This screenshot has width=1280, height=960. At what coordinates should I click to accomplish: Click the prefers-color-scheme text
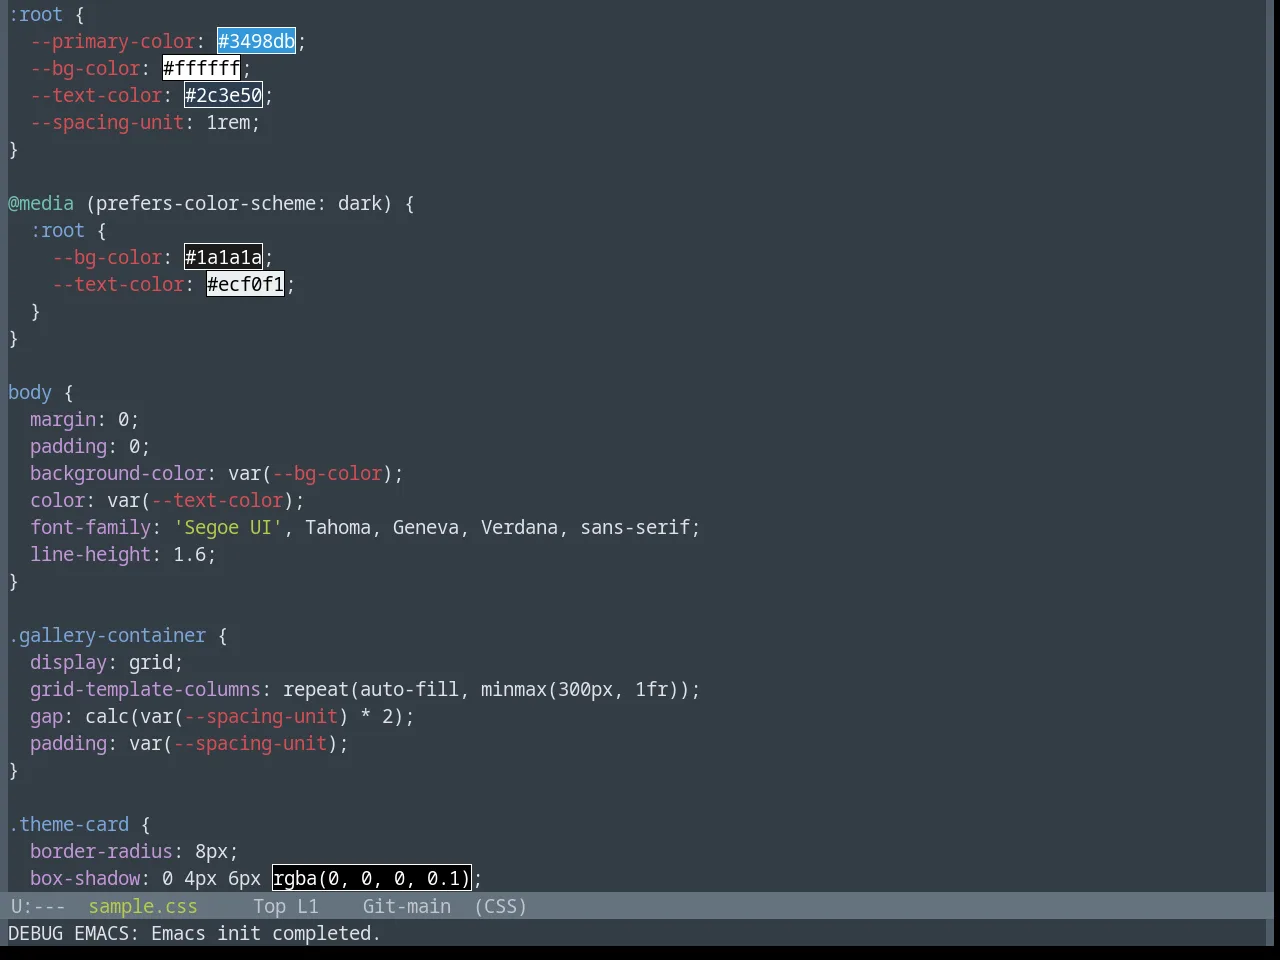[x=206, y=203]
